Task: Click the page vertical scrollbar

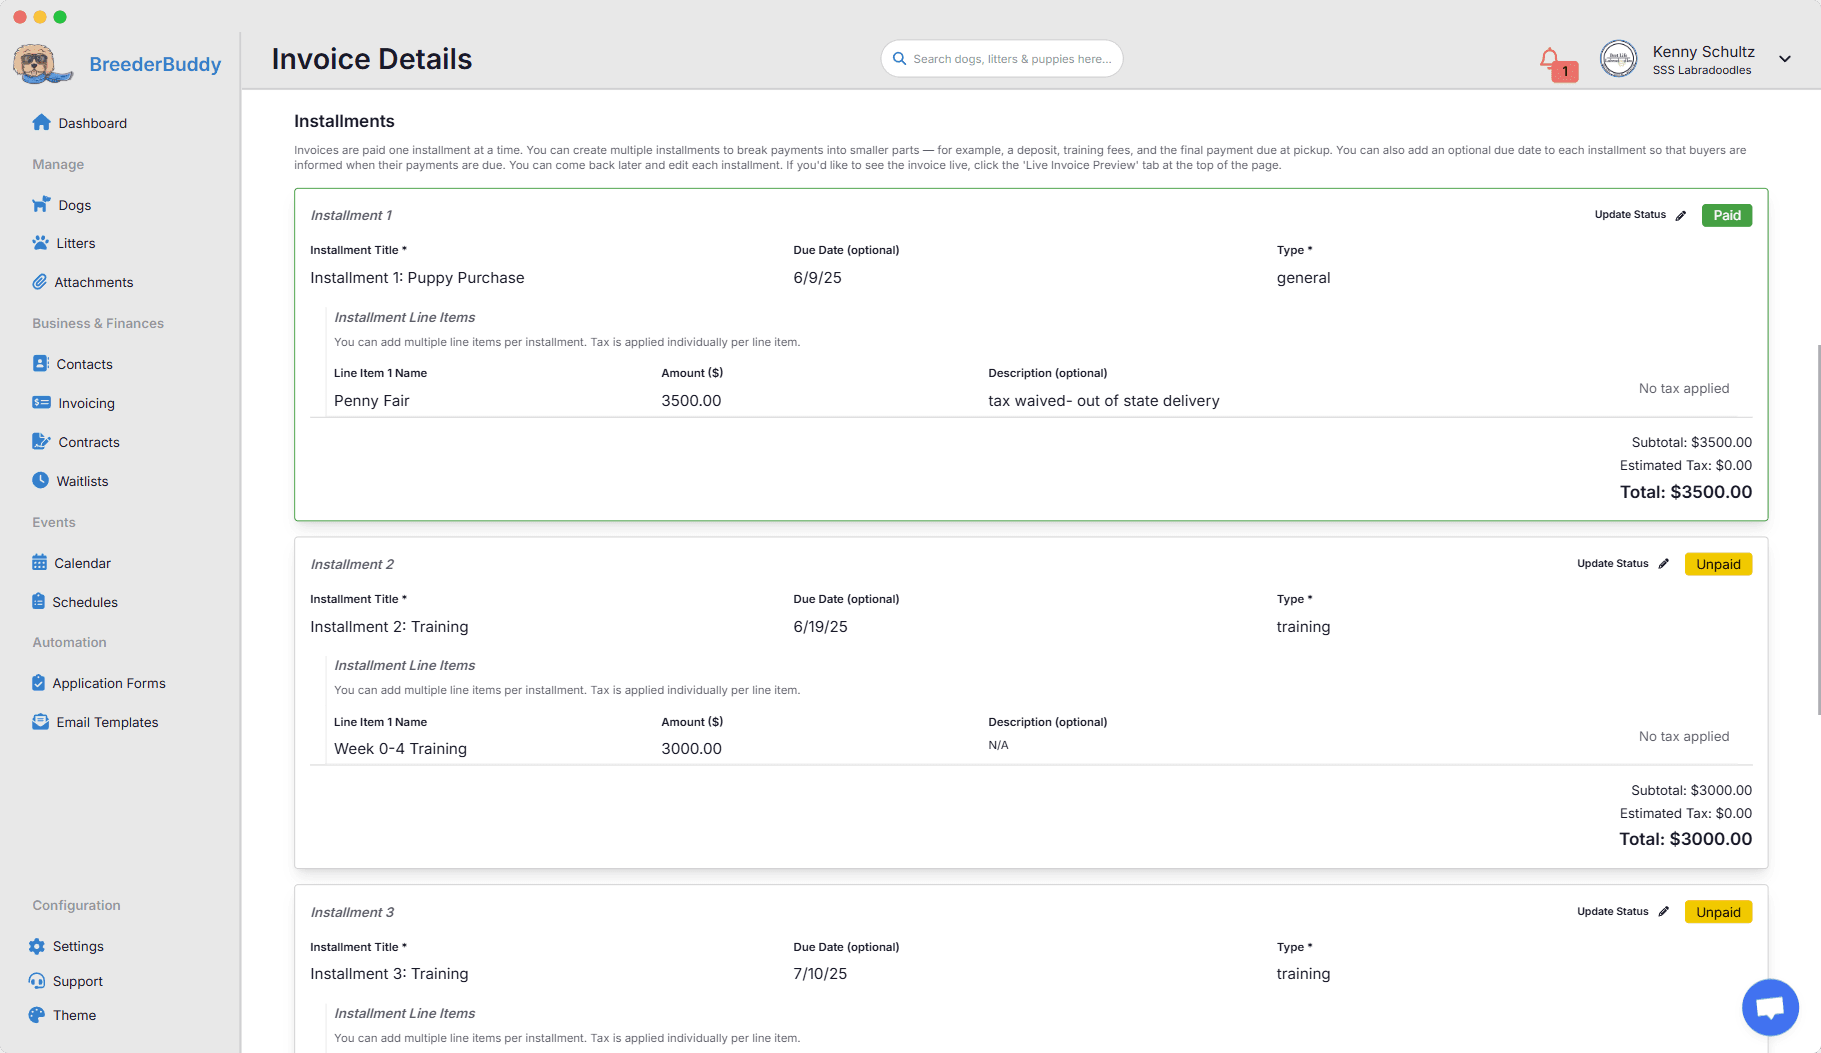Action: coord(1818,530)
